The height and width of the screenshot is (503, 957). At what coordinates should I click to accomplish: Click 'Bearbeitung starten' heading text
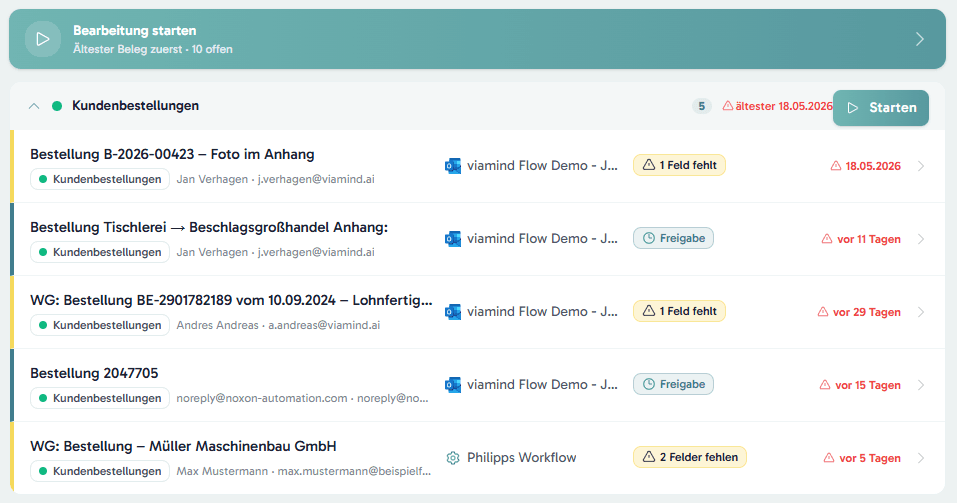[135, 31]
